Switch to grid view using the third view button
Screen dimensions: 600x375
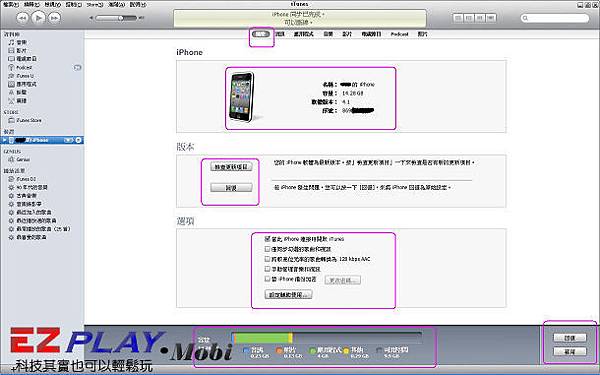pos(480,18)
